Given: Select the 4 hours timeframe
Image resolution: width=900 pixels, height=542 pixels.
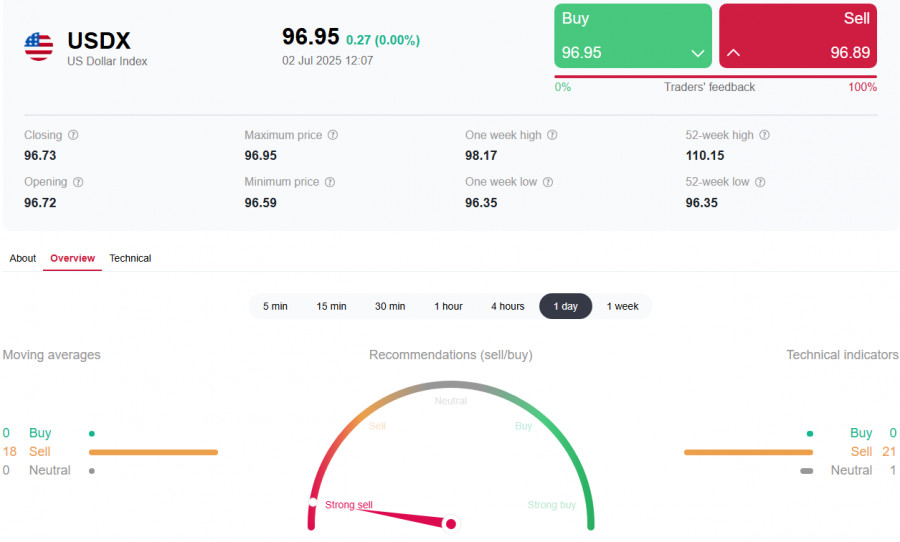Looking at the screenshot, I should pos(507,307).
